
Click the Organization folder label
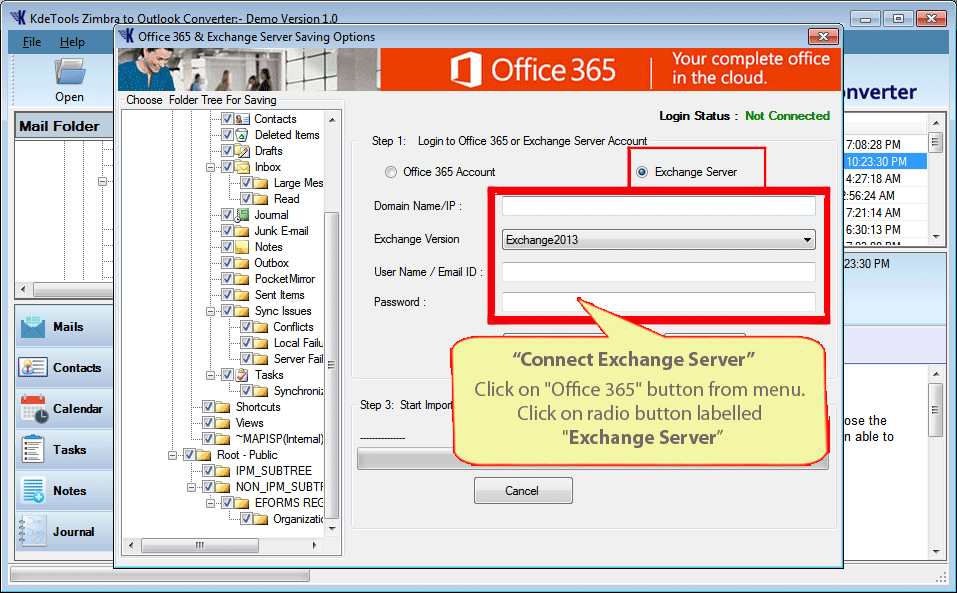(x=298, y=519)
